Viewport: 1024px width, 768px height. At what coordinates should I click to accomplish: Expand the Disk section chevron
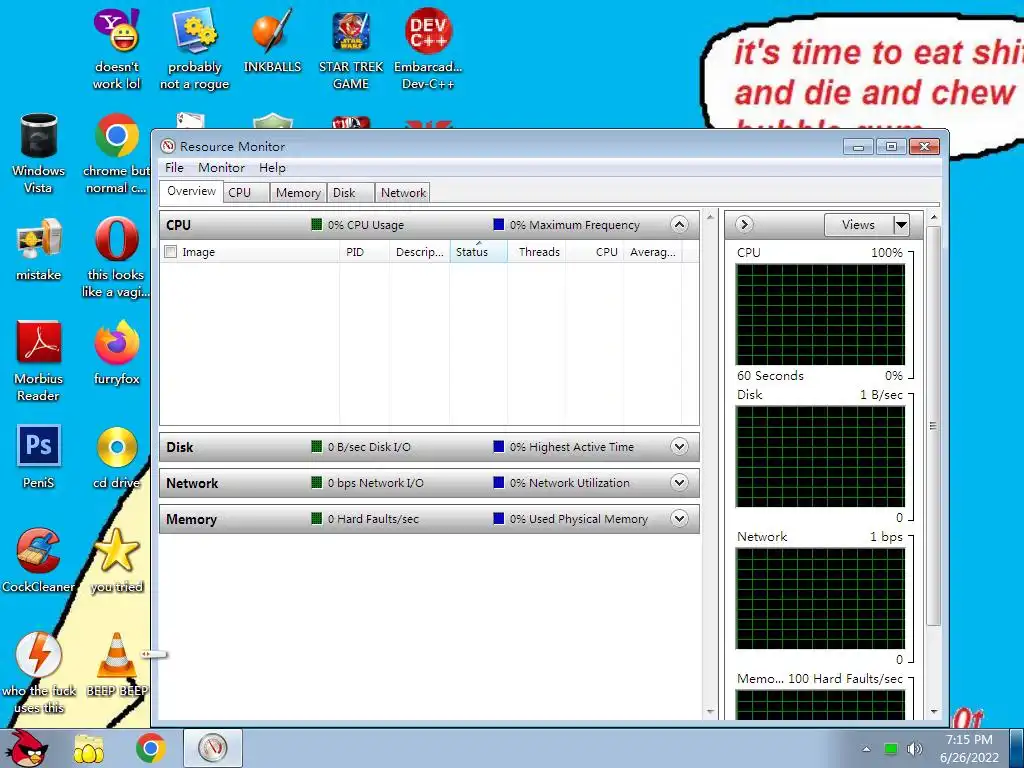679,447
